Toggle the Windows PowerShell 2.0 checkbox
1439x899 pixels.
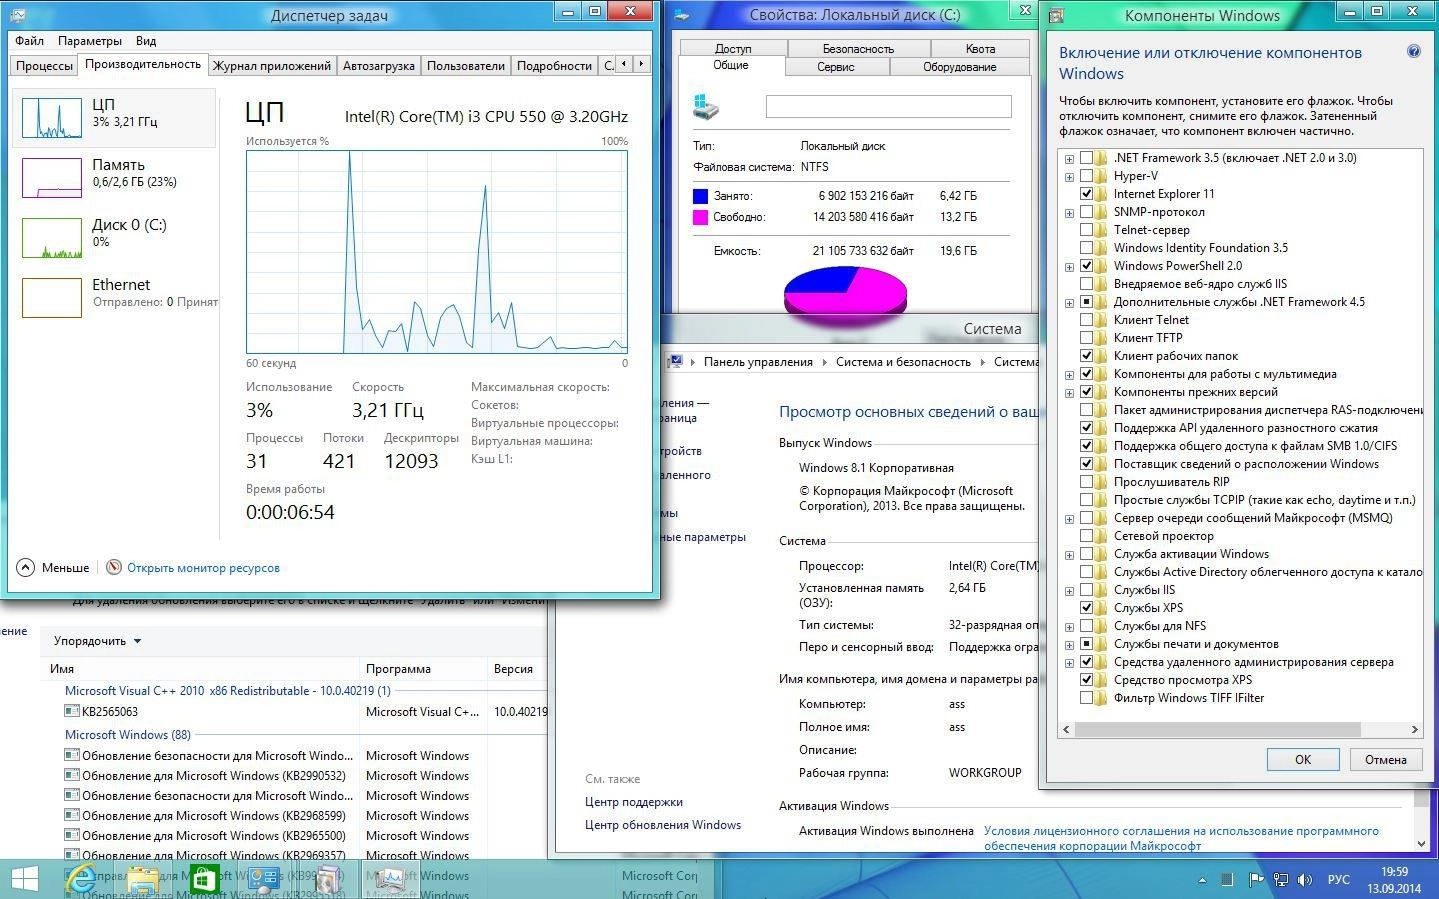click(1086, 266)
